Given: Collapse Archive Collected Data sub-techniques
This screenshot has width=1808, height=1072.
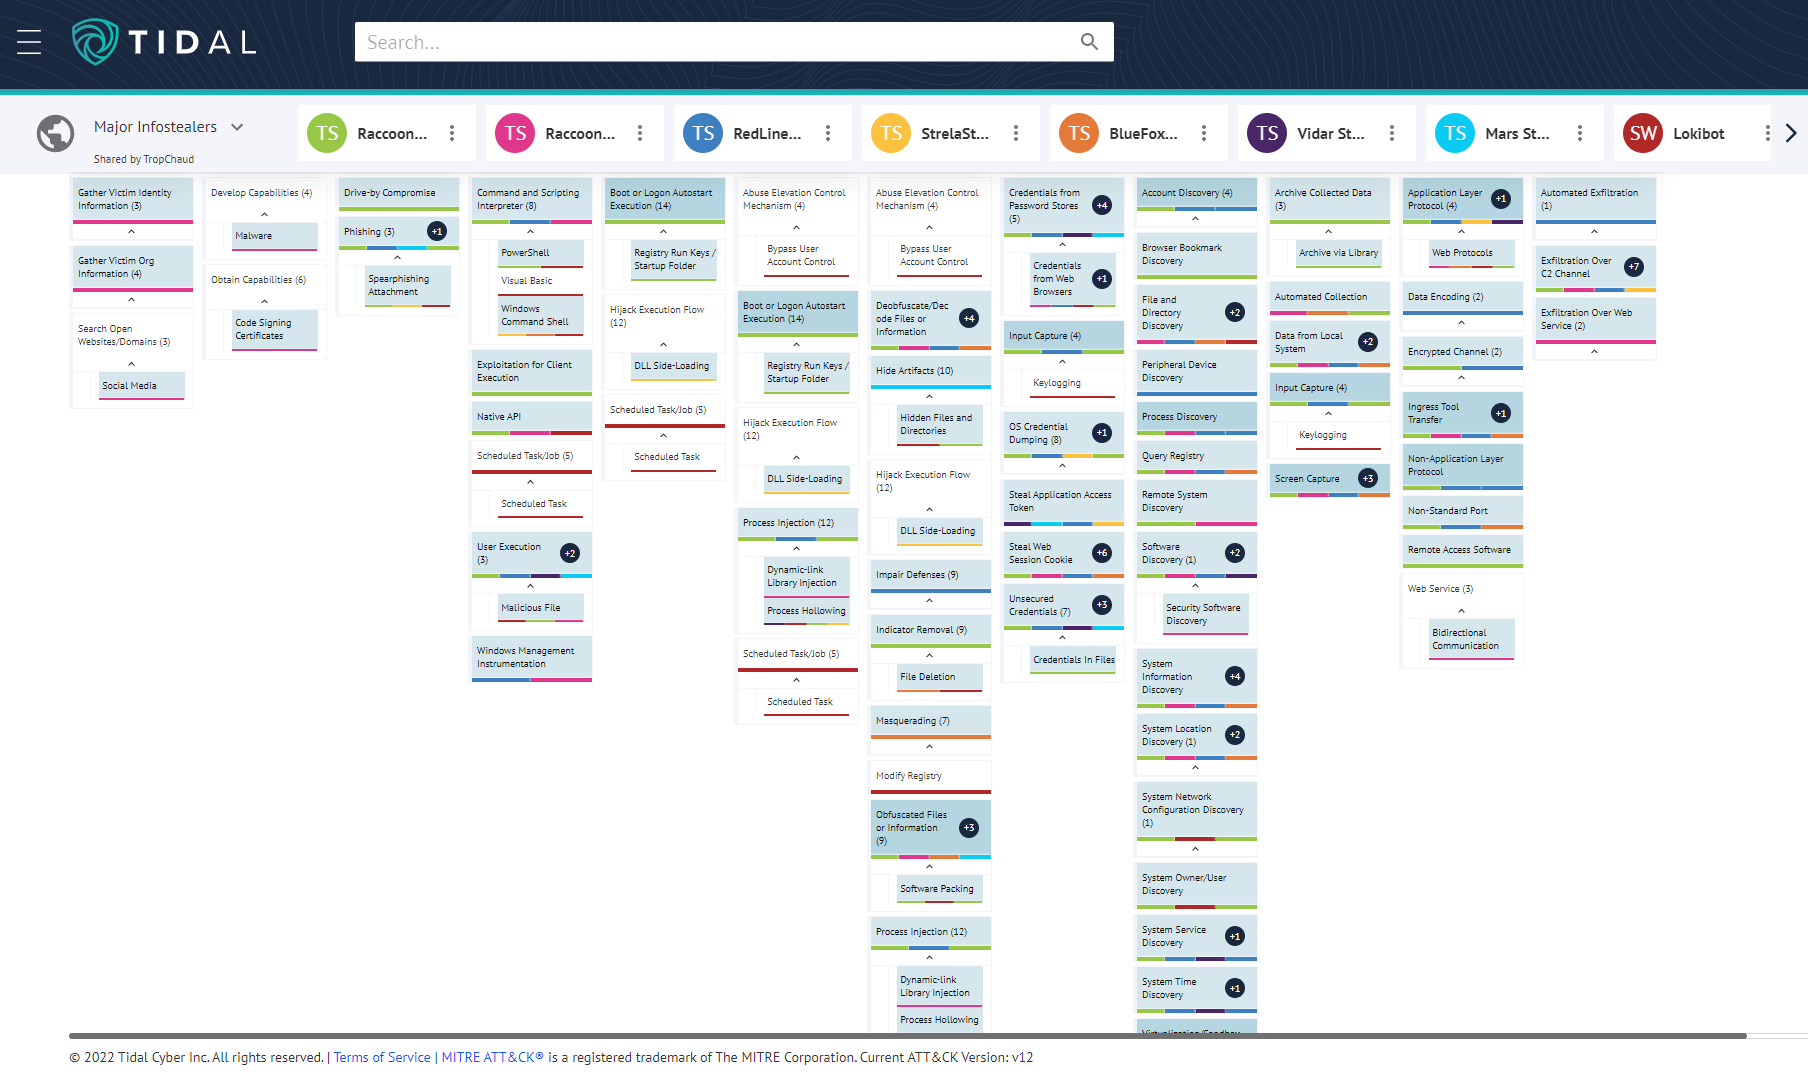Looking at the screenshot, I should click(1328, 231).
